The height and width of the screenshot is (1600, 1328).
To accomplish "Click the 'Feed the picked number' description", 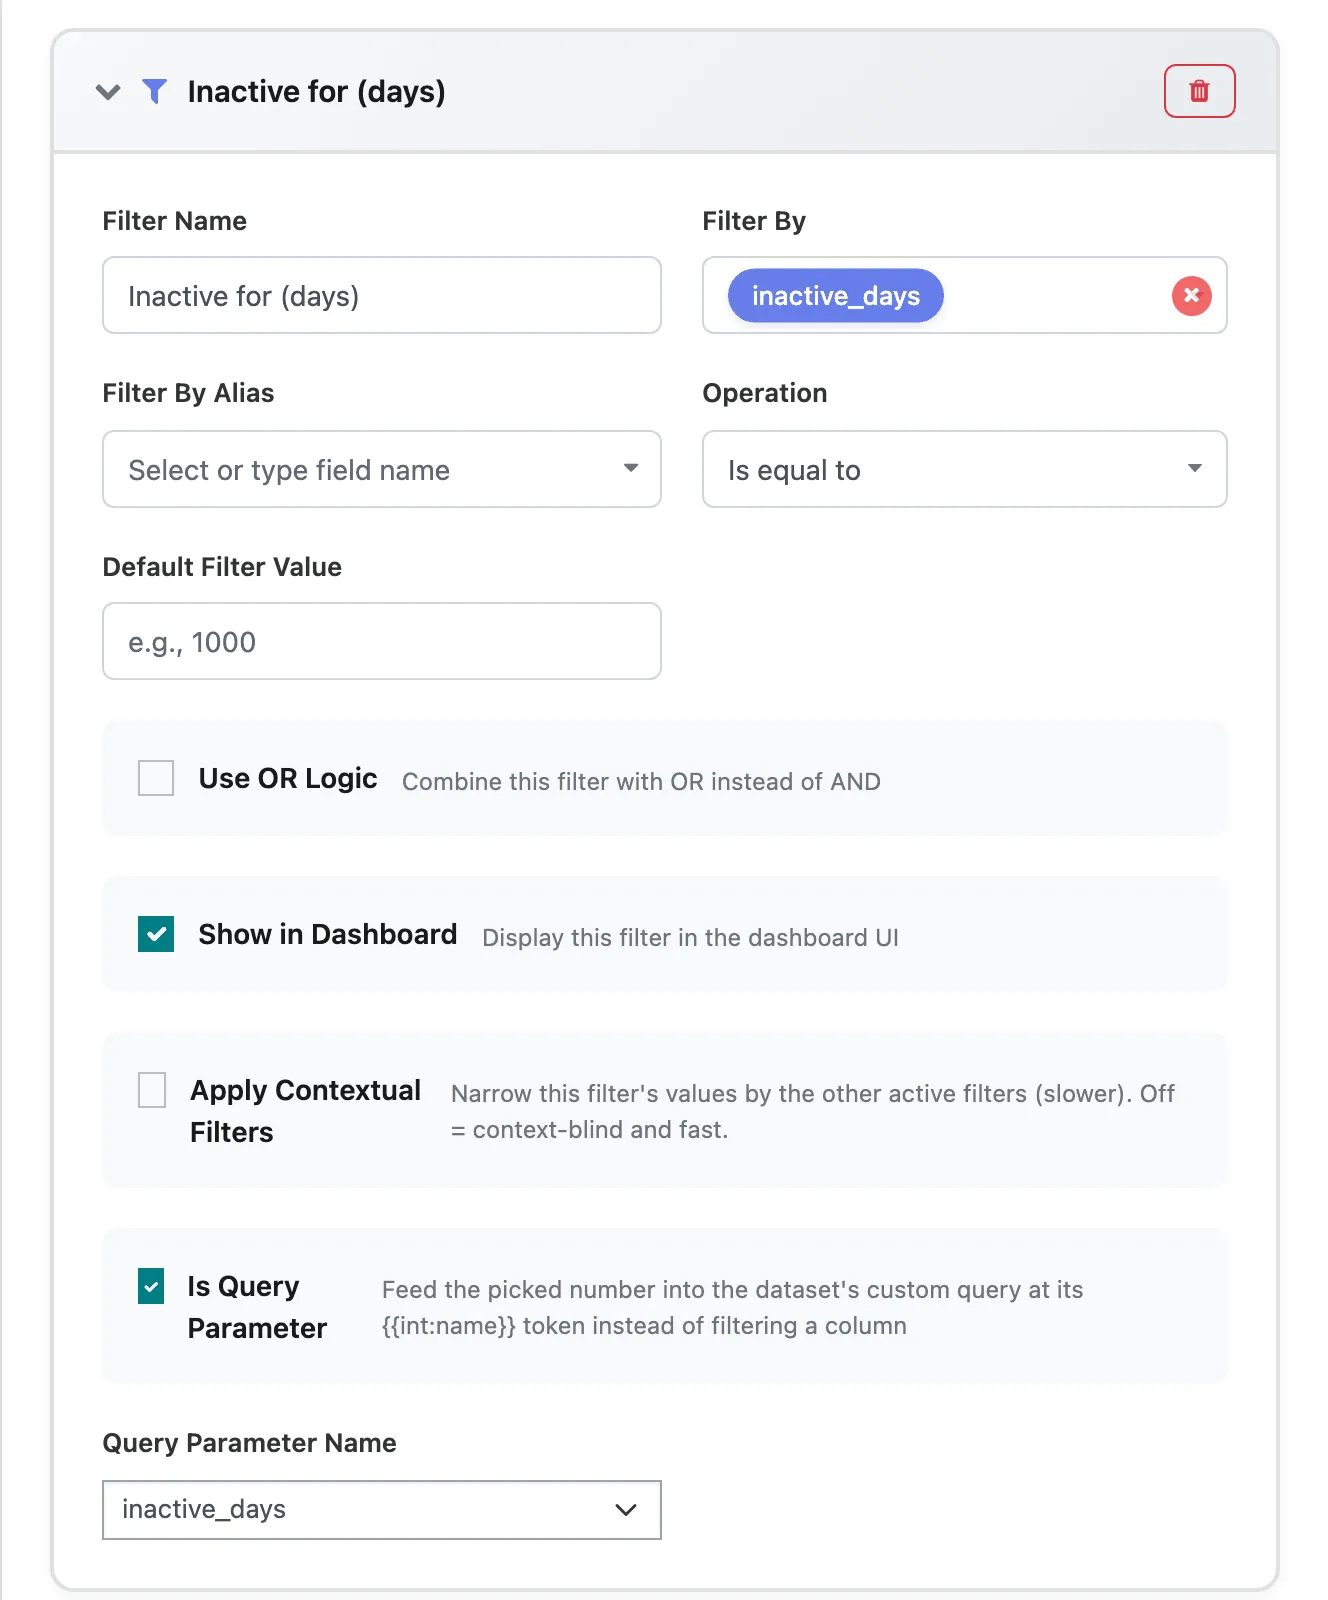I will (x=733, y=1308).
